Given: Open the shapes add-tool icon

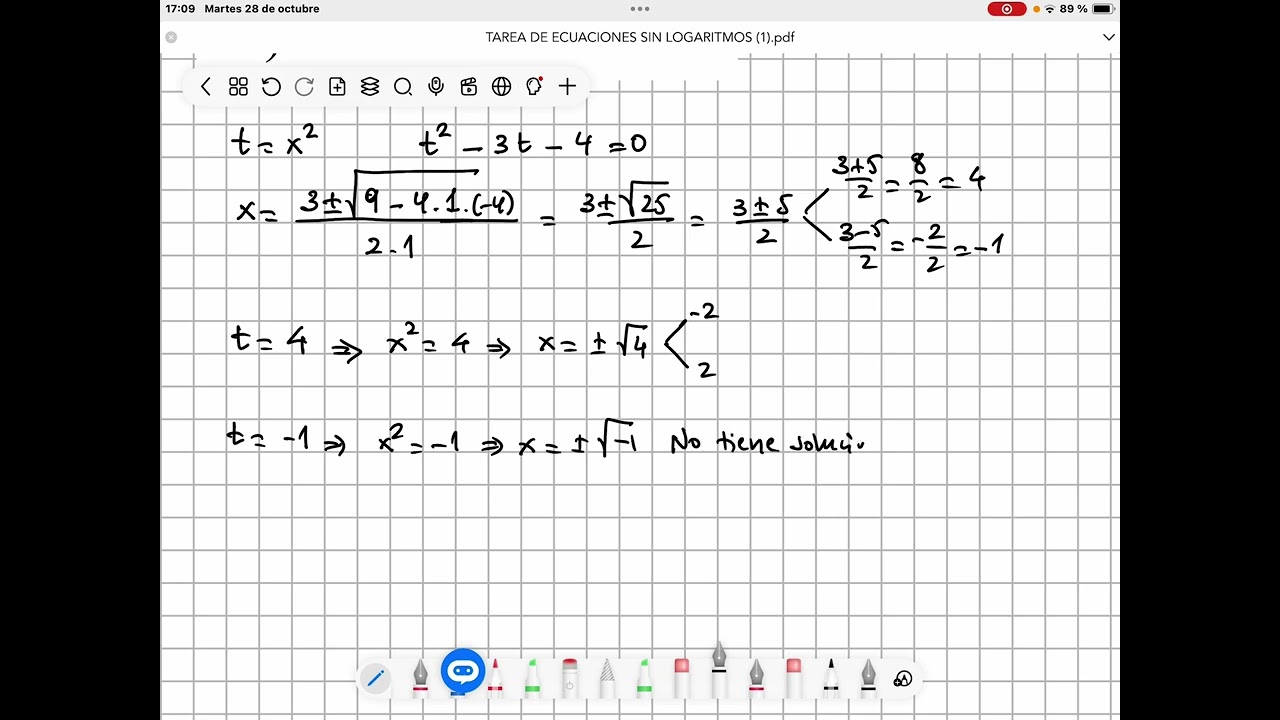Looking at the screenshot, I should click(903, 679).
